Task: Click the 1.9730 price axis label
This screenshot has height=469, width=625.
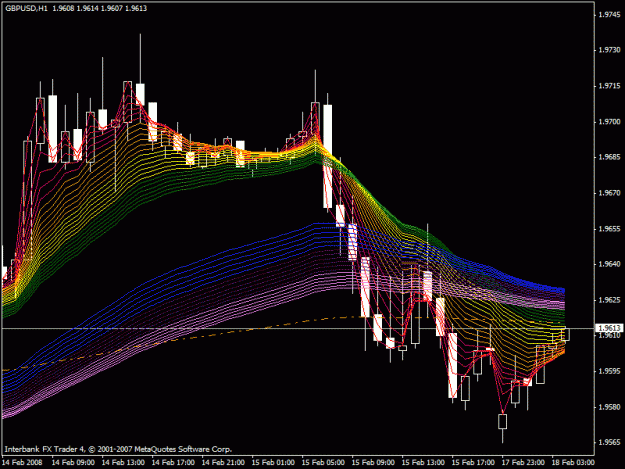Action: click(610, 50)
